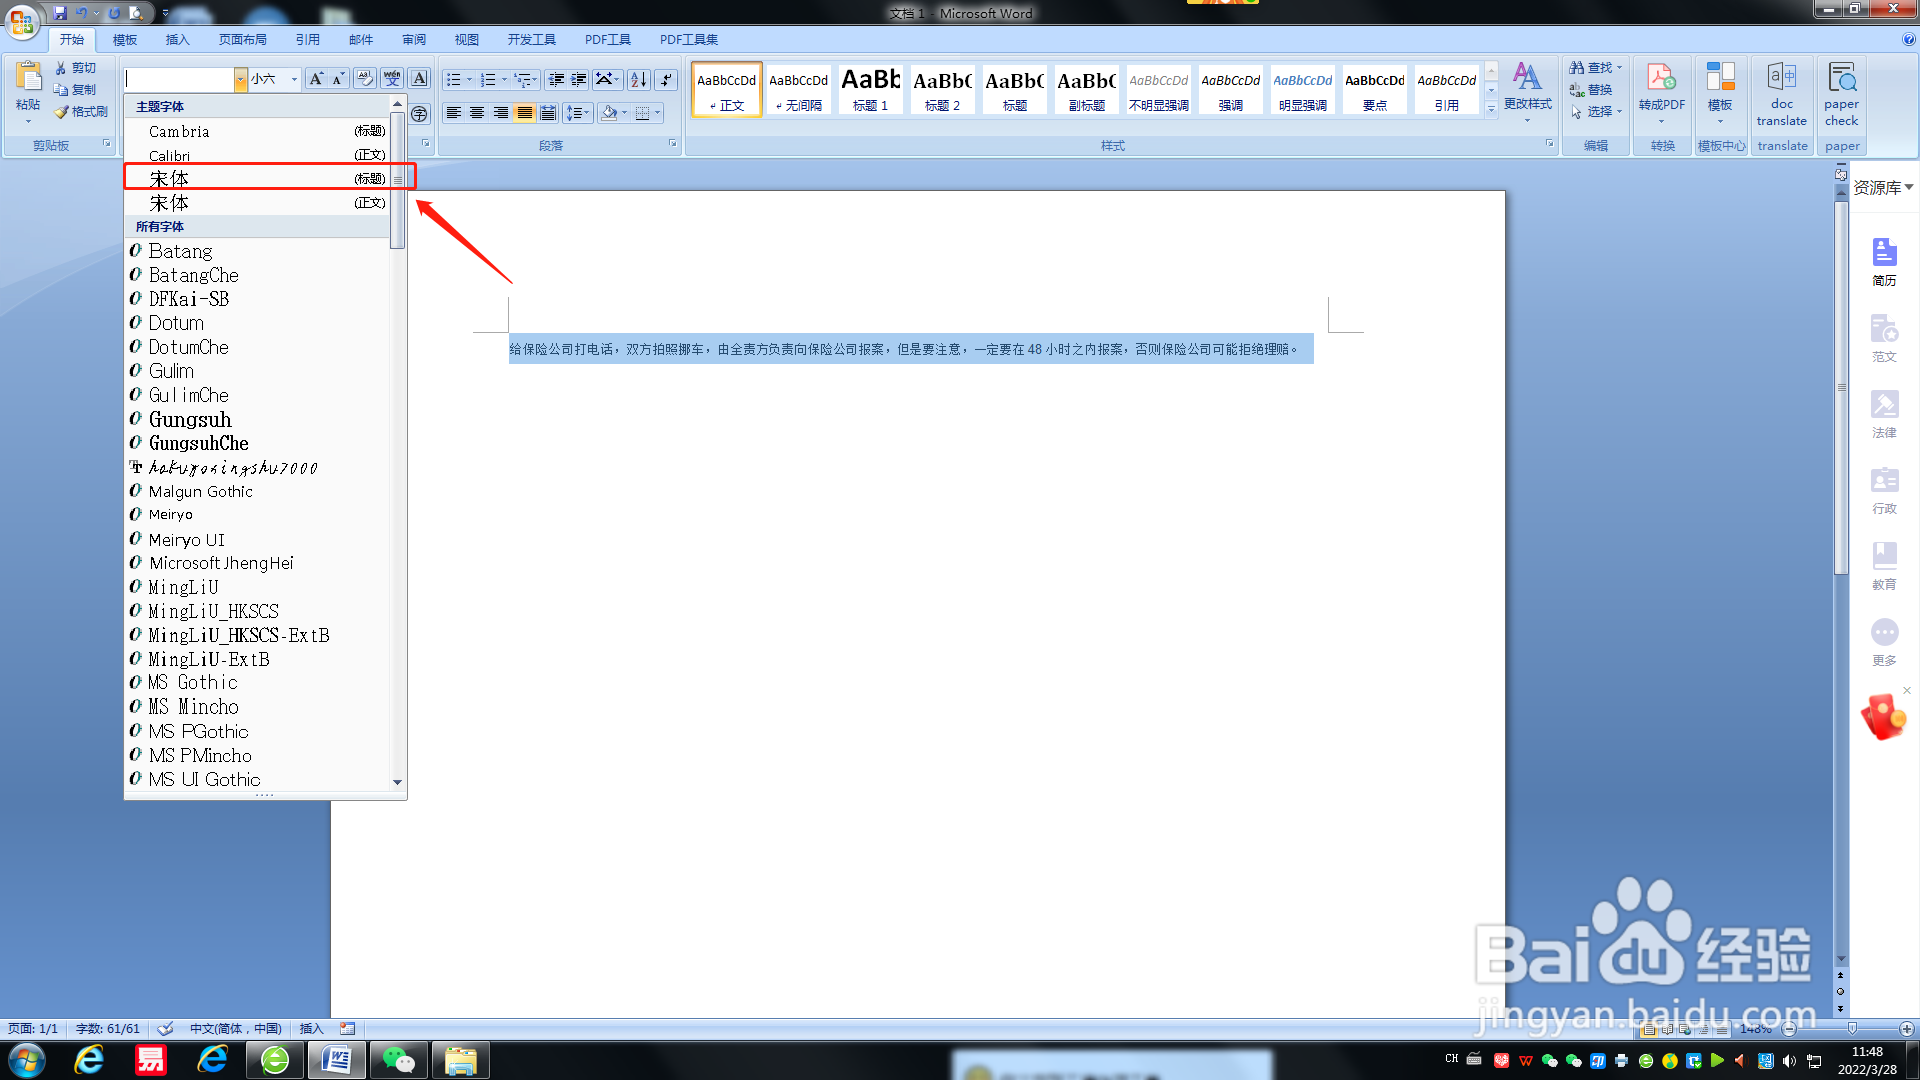Open the font name dropdown arrow
The height and width of the screenshot is (1080, 1920).
(241, 79)
